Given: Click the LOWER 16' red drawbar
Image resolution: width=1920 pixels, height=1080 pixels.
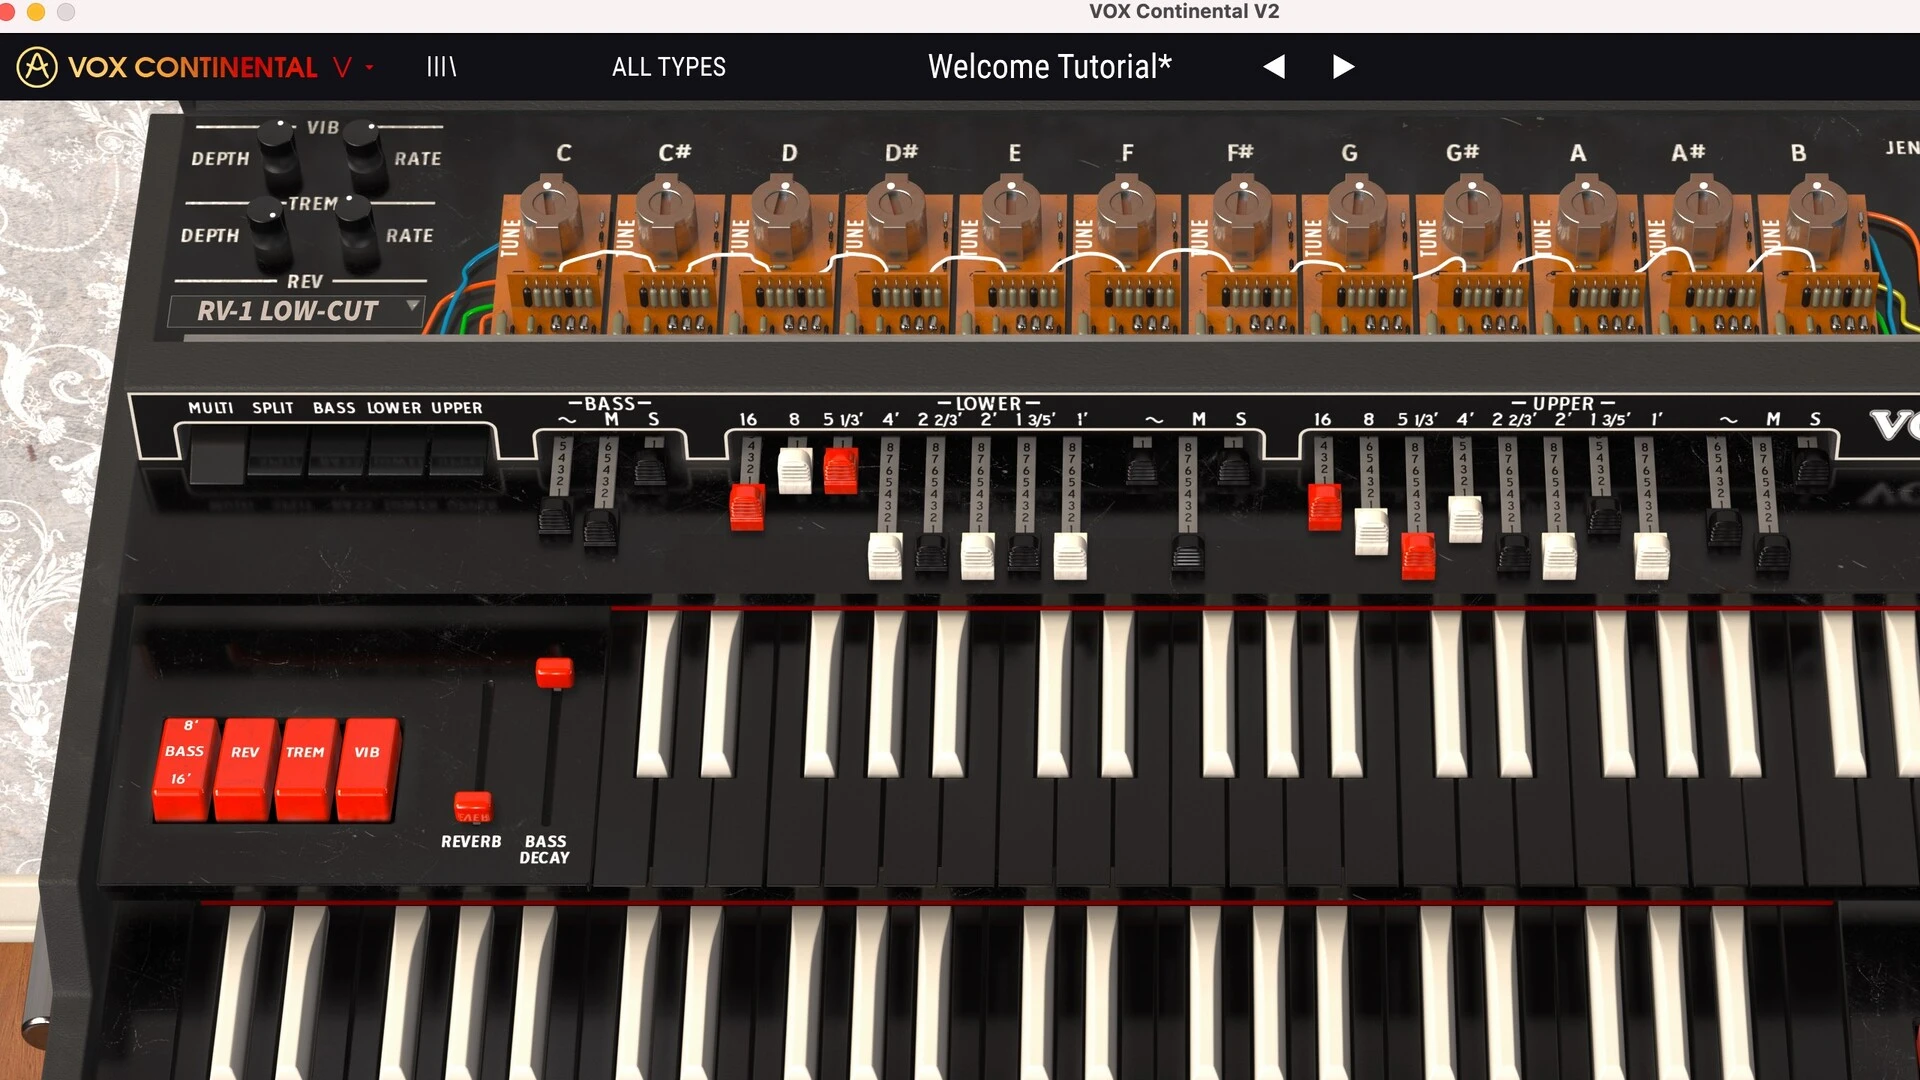Looking at the screenshot, I should pos(747,507).
